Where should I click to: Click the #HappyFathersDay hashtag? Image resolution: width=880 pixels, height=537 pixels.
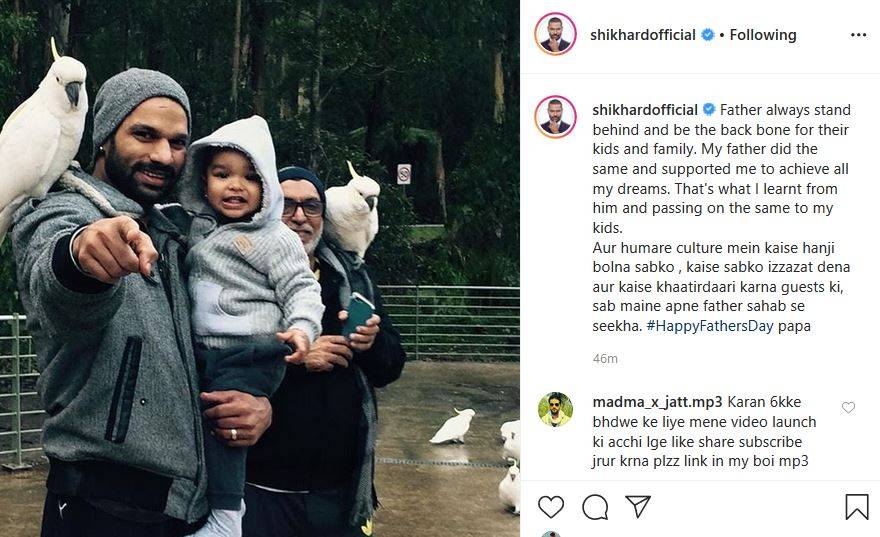(x=709, y=326)
